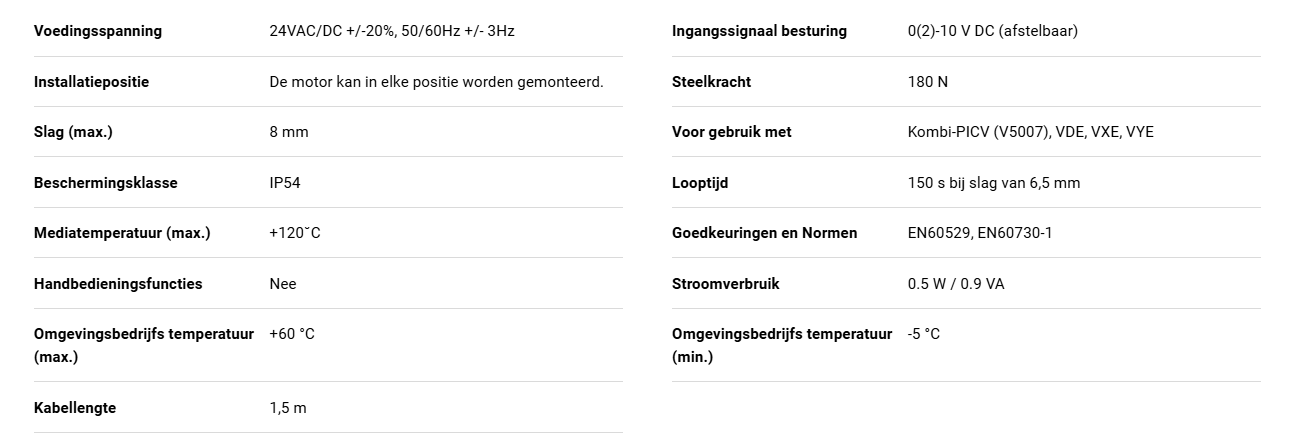This screenshot has height=436, width=1303.
Task: Click the 0(2)-10 V DC value
Action: point(993,31)
